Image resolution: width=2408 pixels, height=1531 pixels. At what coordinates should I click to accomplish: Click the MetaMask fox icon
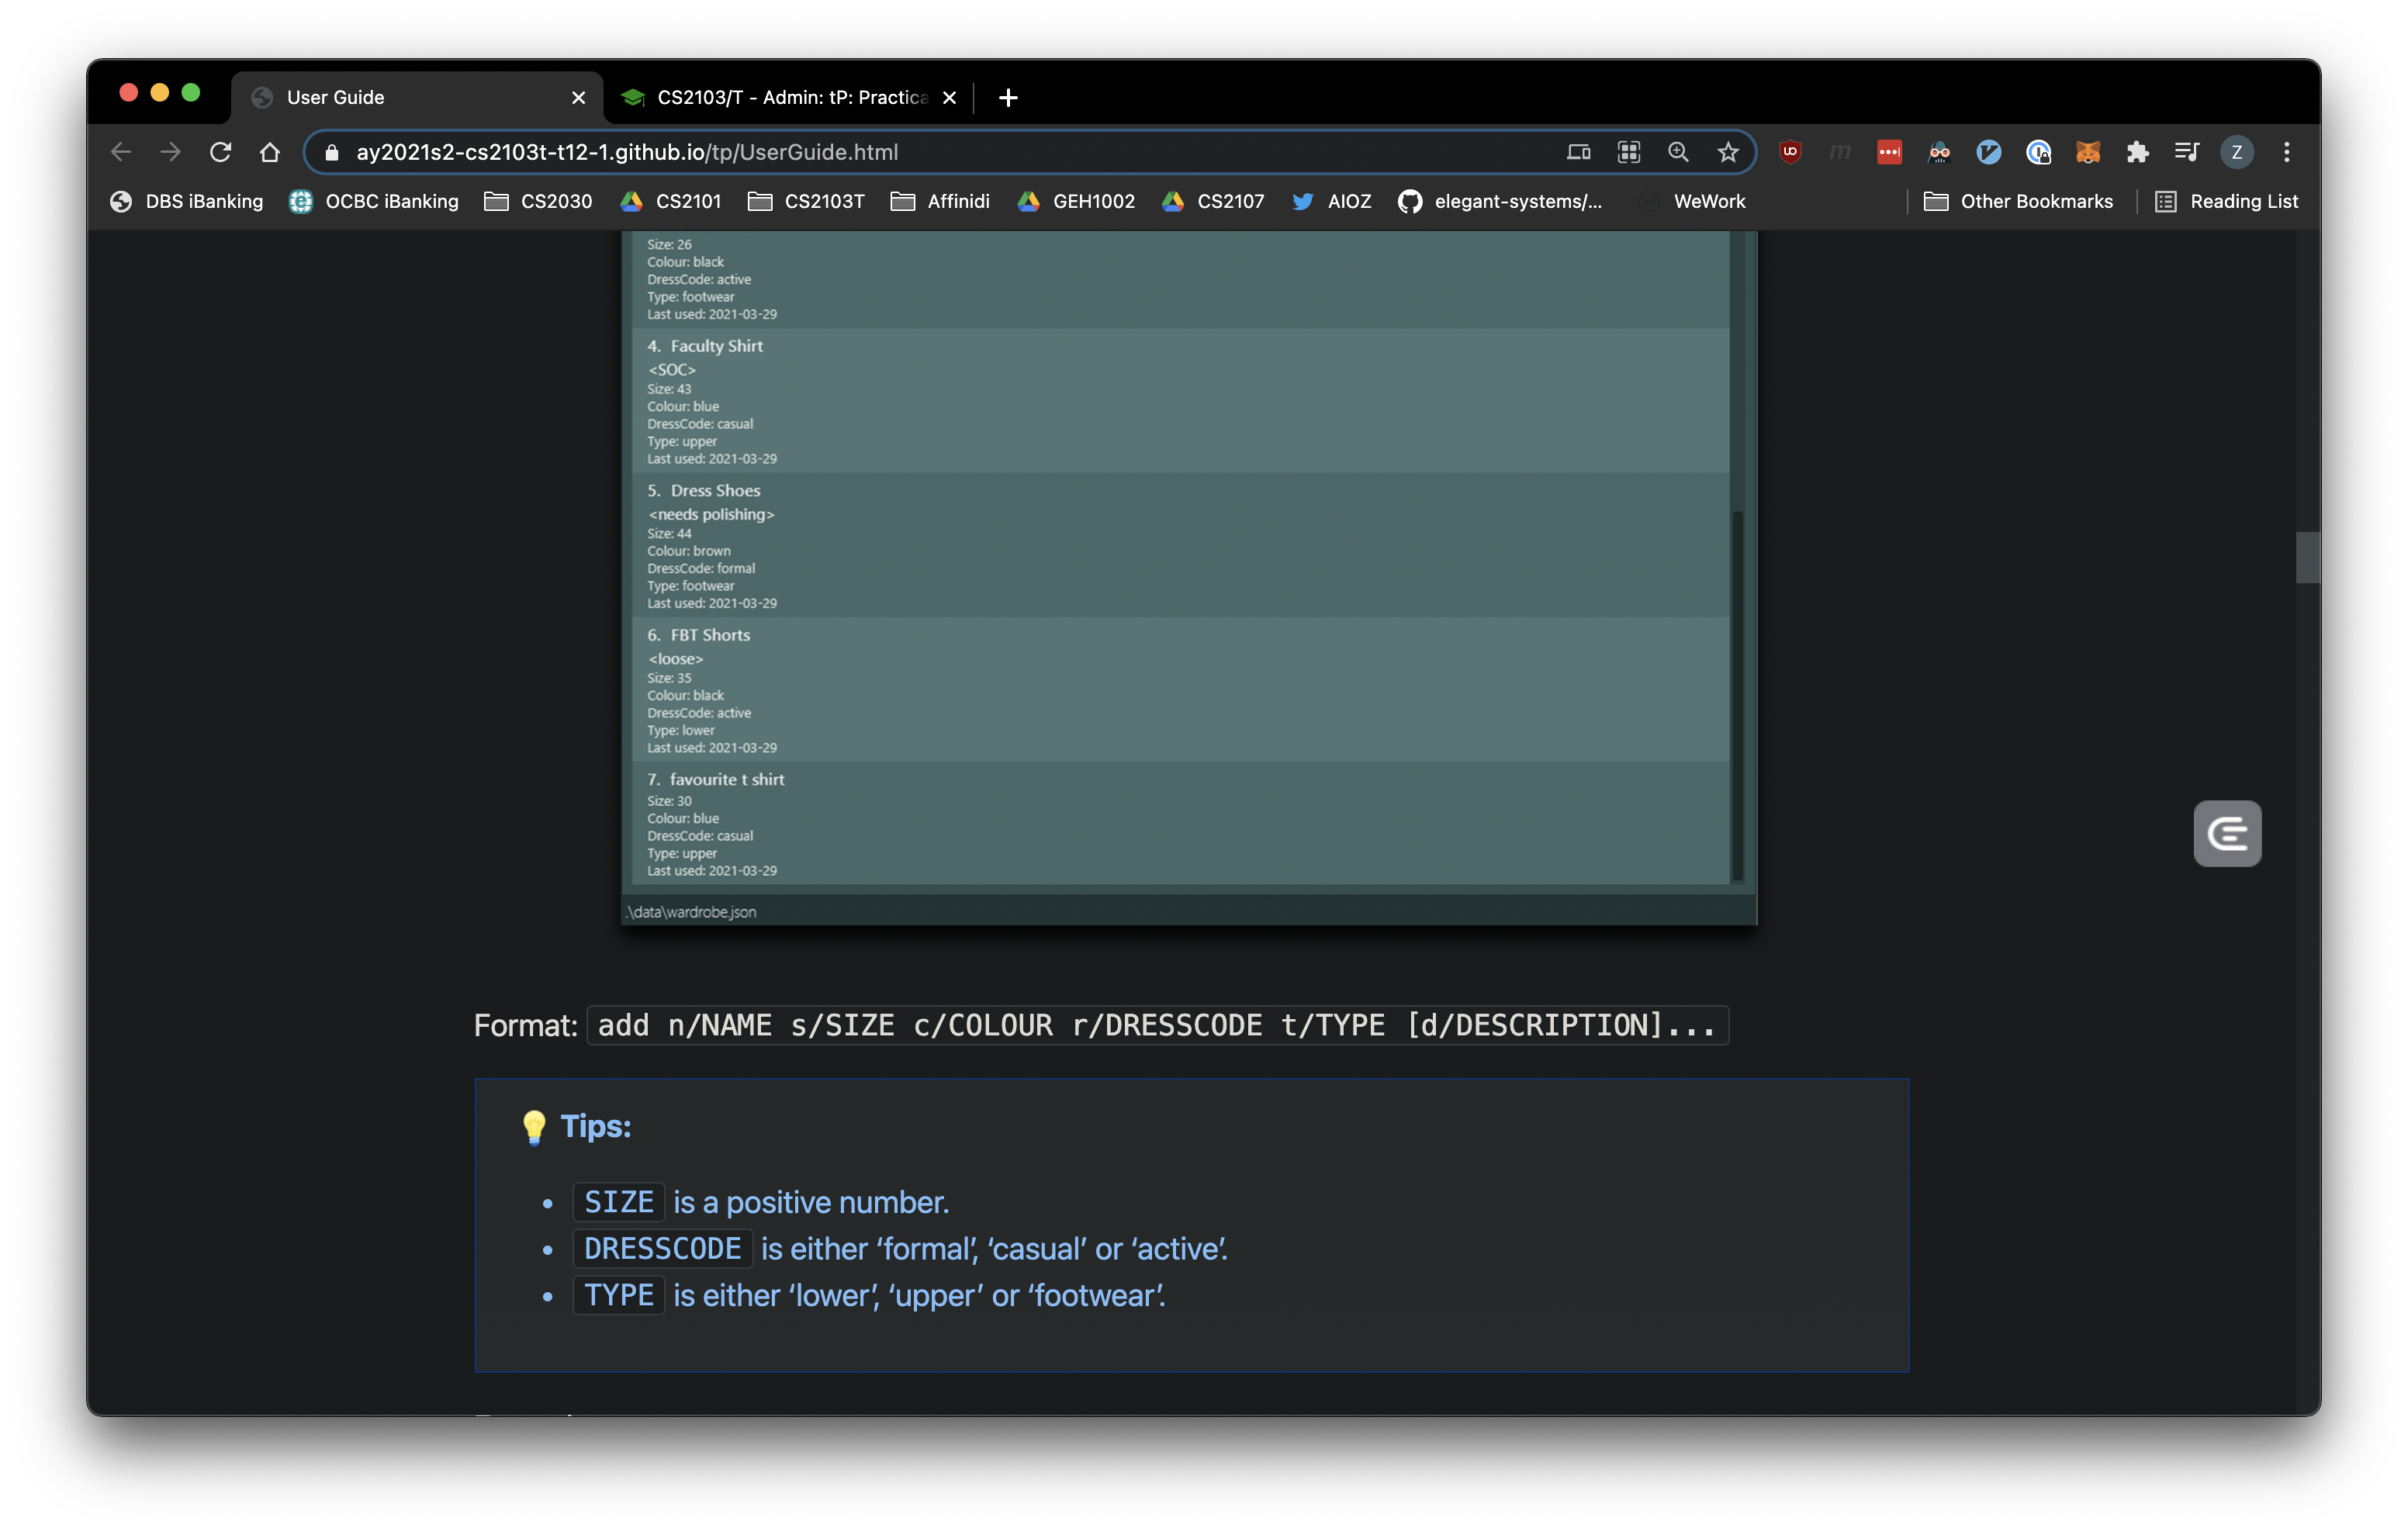click(2089, 152)
